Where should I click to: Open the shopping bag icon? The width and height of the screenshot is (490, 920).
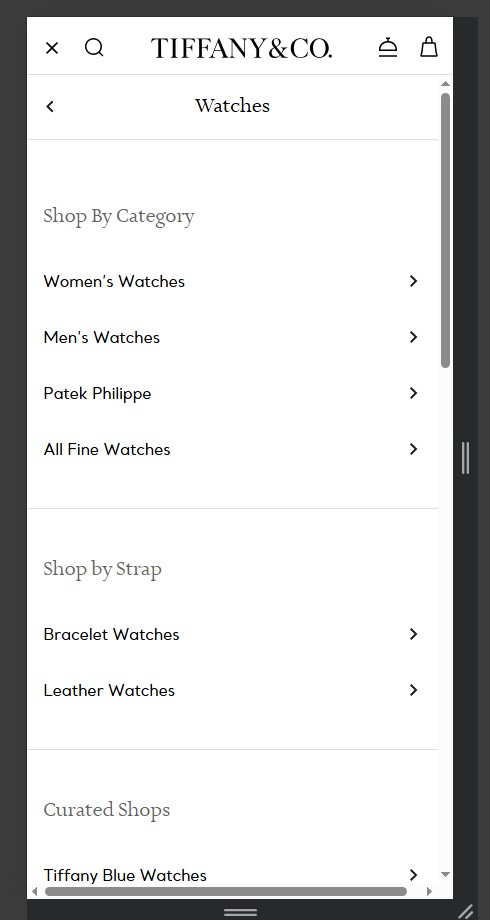click(x=429, y=47)
